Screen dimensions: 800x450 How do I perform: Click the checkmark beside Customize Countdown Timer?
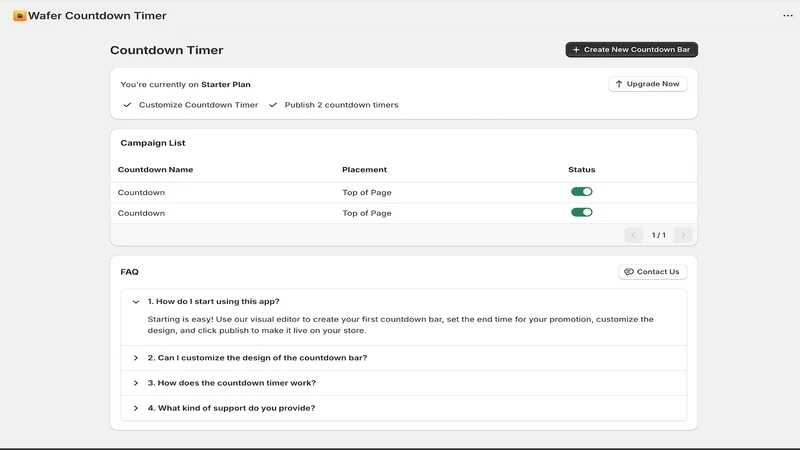tap(127, 105)
